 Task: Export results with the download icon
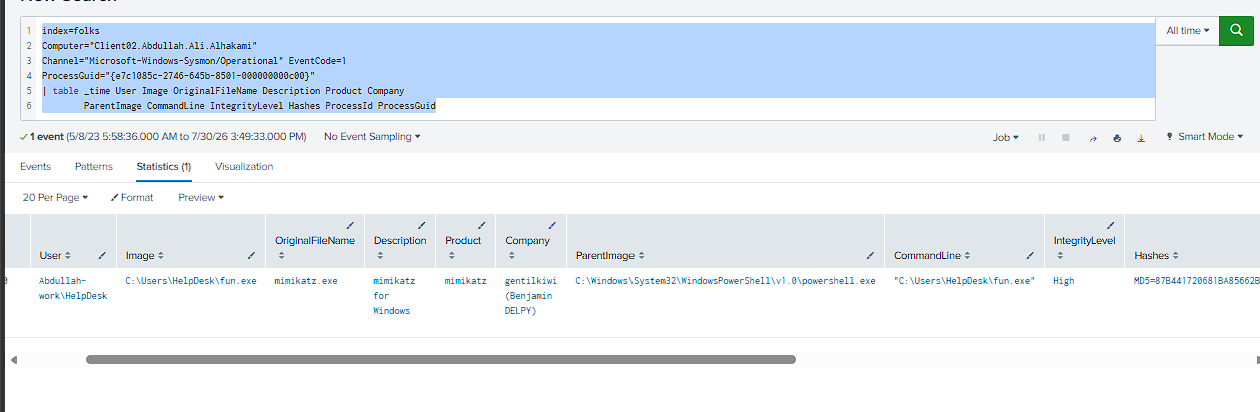tap(1141, 137)
